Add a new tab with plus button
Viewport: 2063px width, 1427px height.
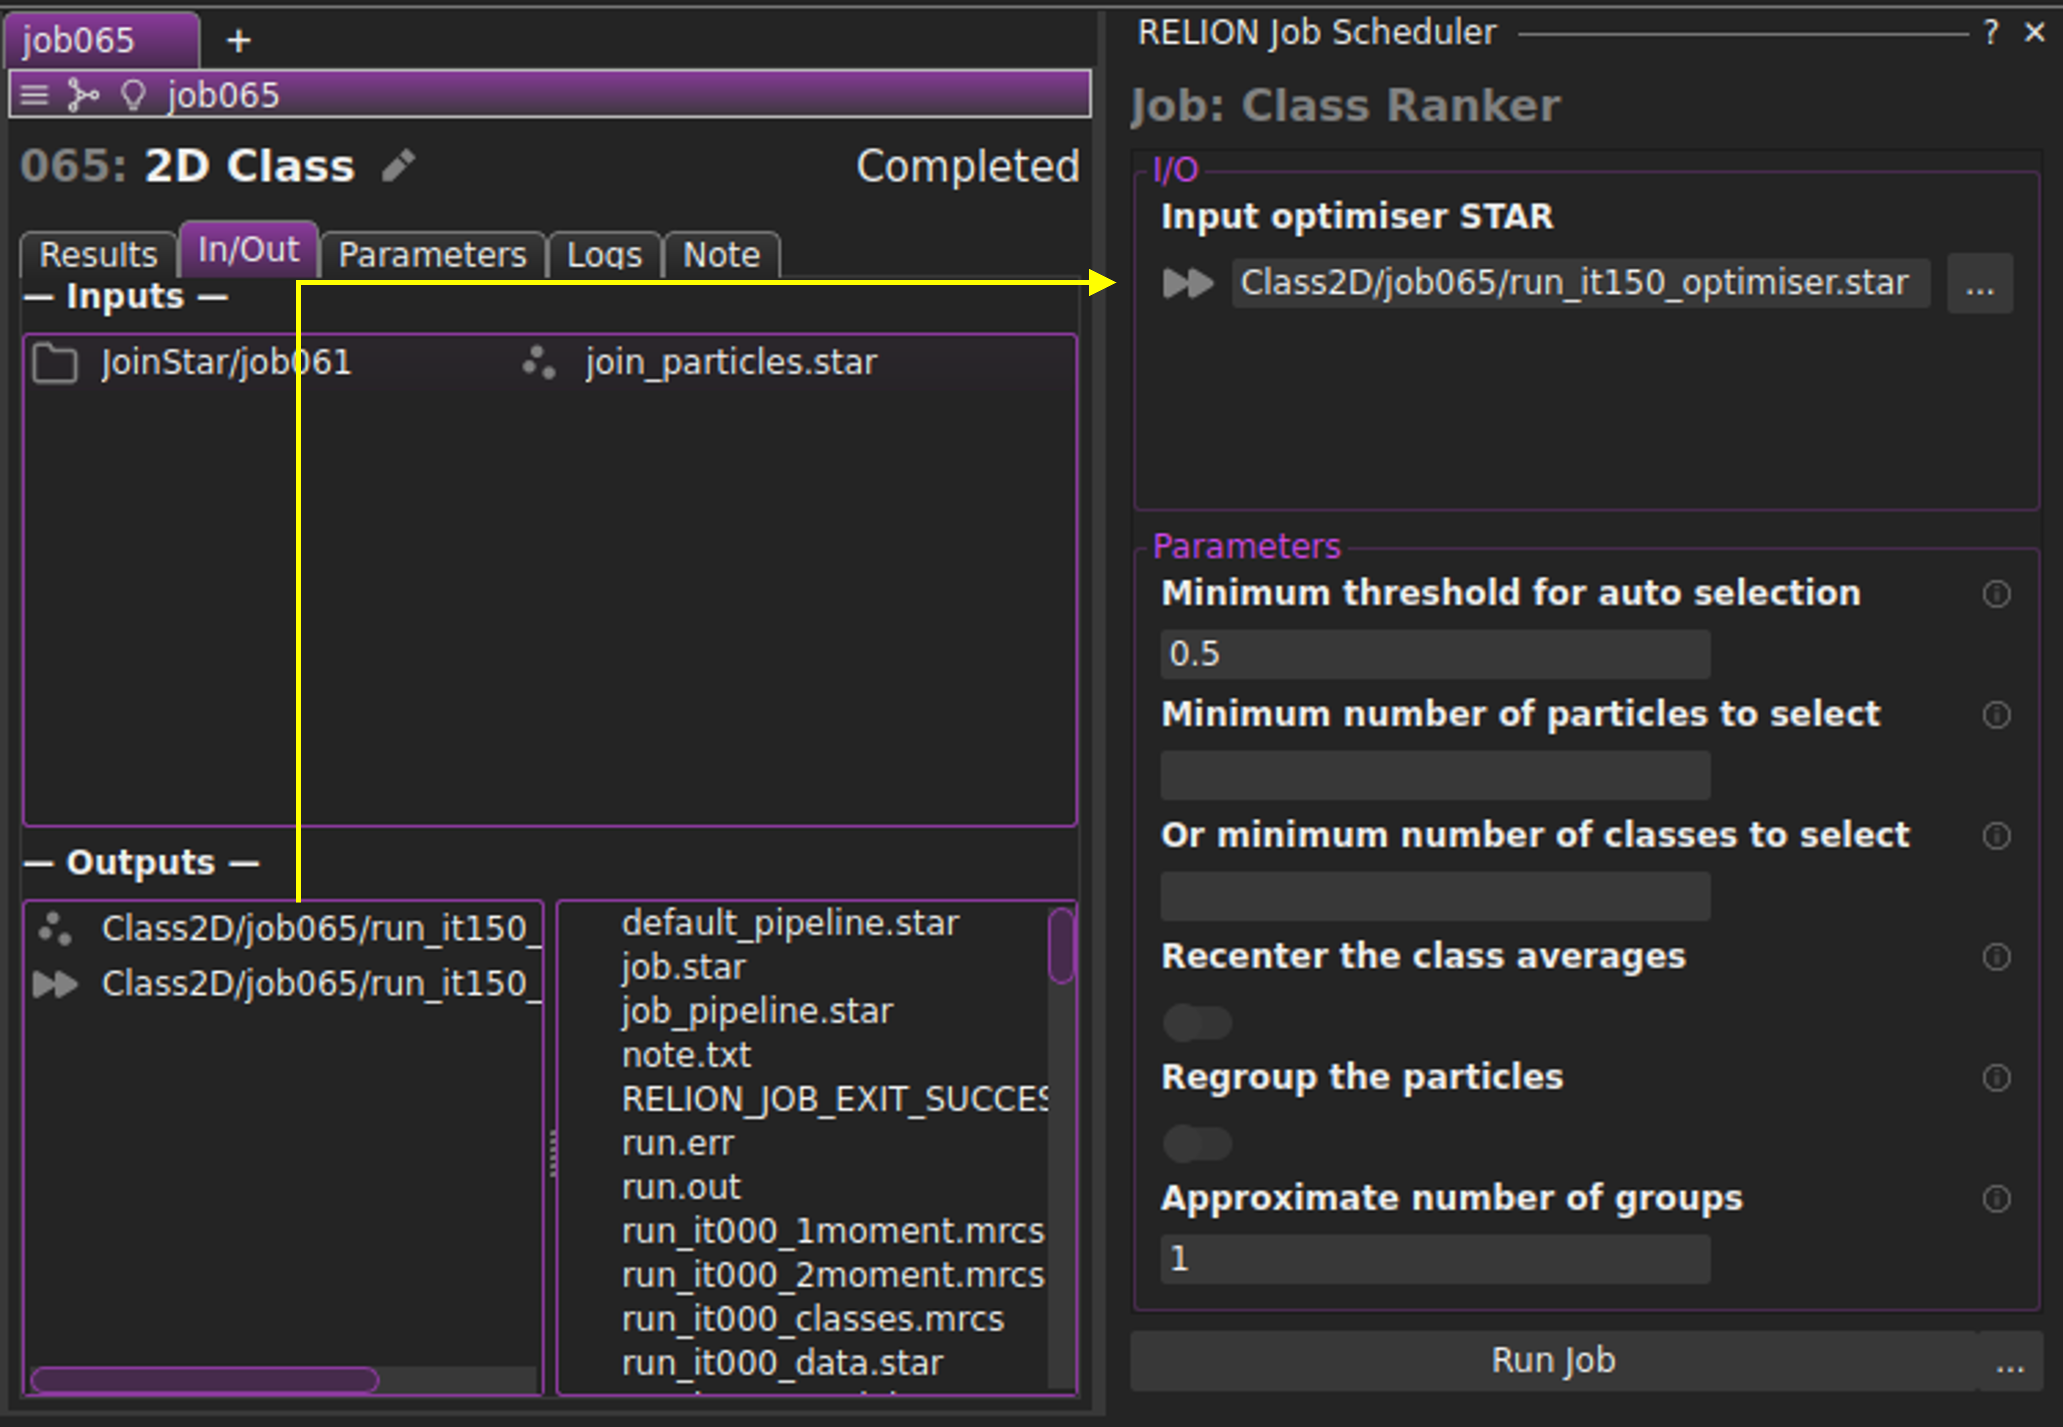(x=238, y=41)
